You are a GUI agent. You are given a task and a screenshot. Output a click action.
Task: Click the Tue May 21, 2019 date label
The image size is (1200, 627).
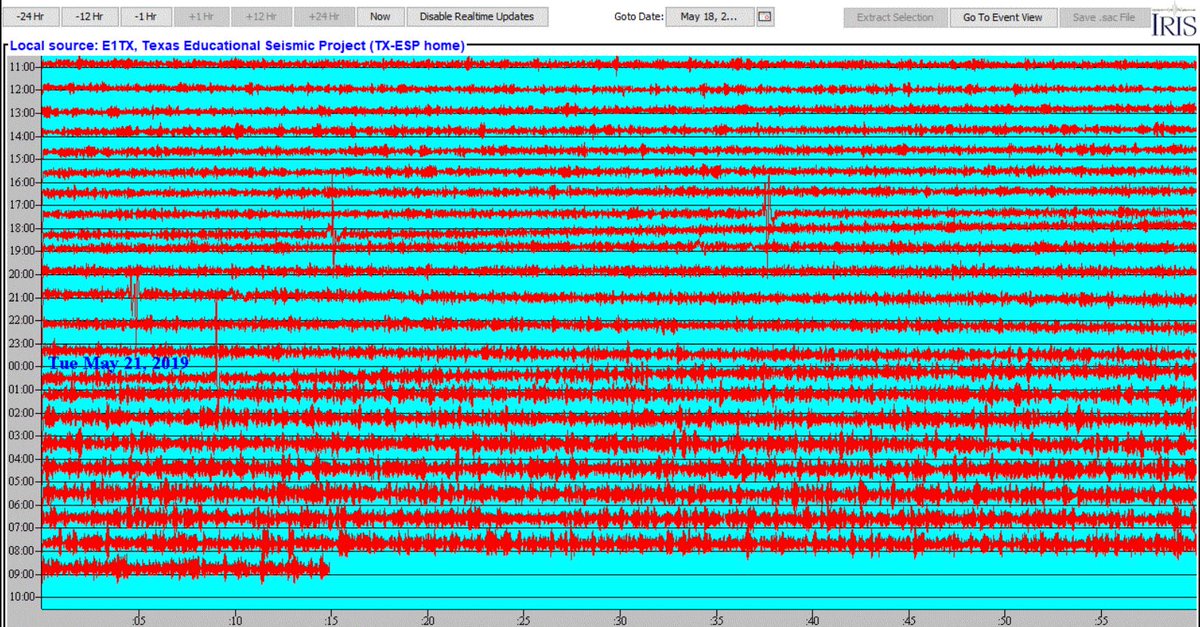point(119,363)
